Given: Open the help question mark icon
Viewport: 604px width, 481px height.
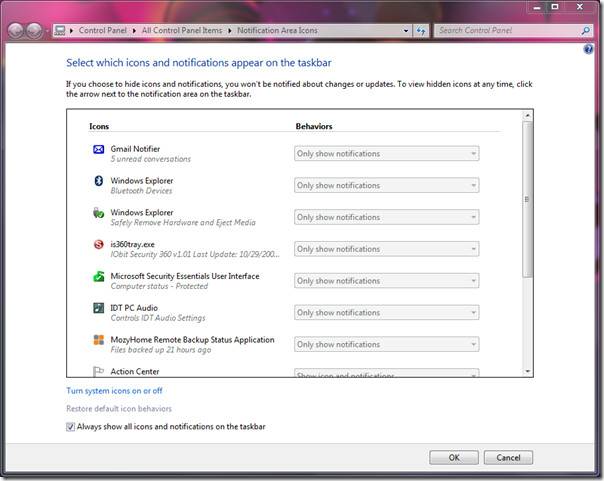Looking at the screenshot, I should (588, 49).
